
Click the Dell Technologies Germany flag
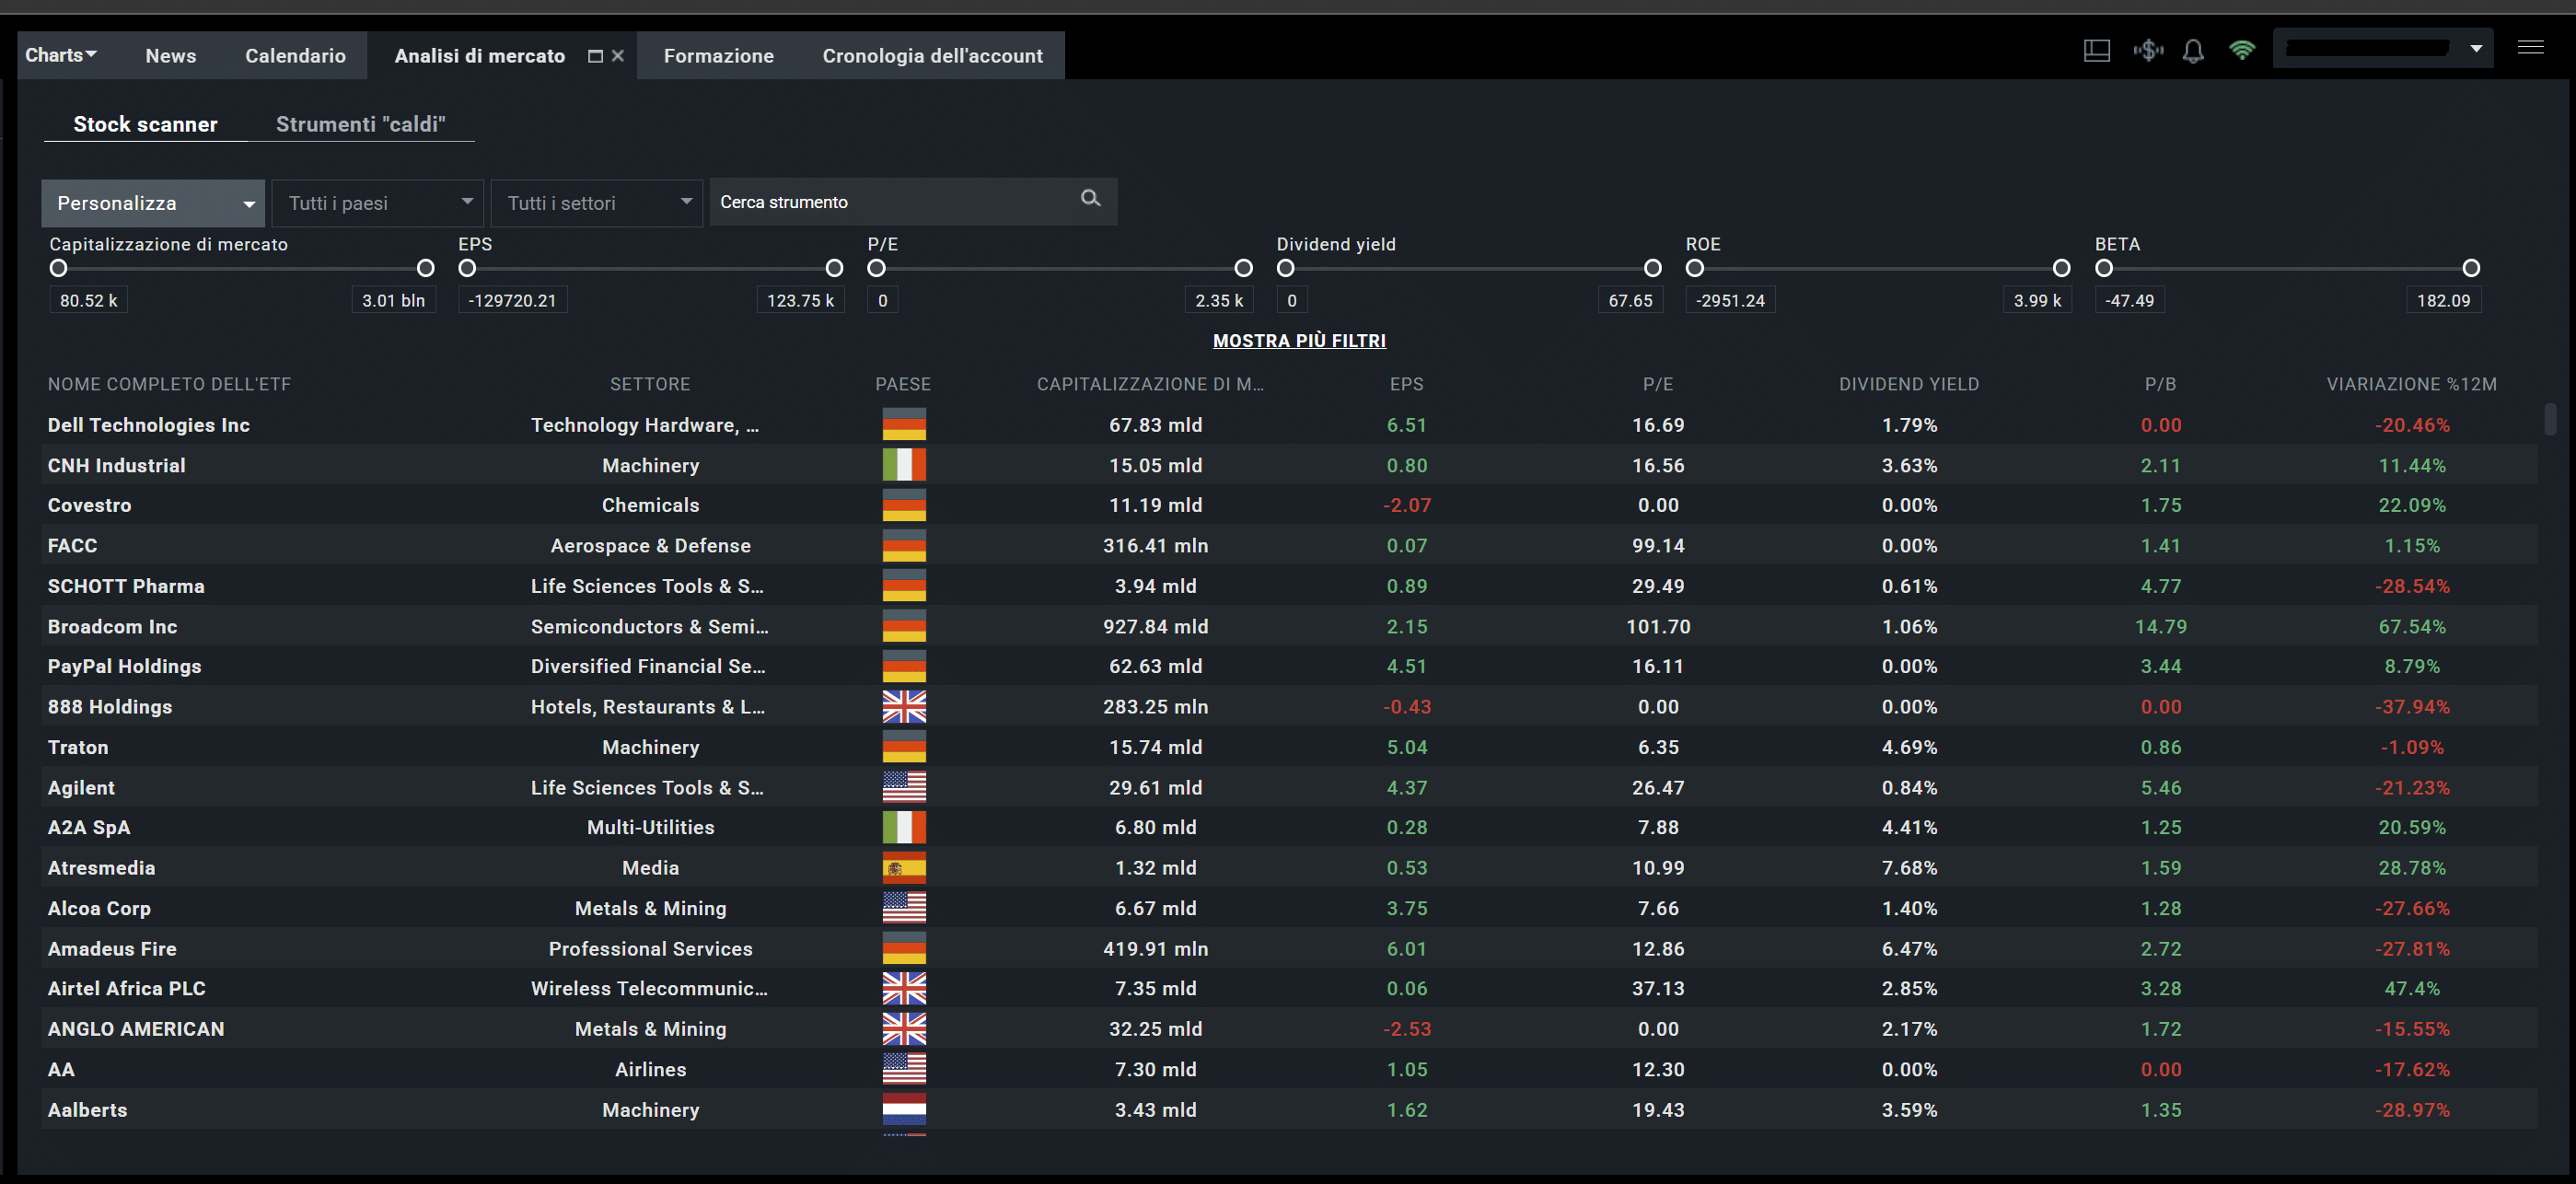tap(904, 424)
